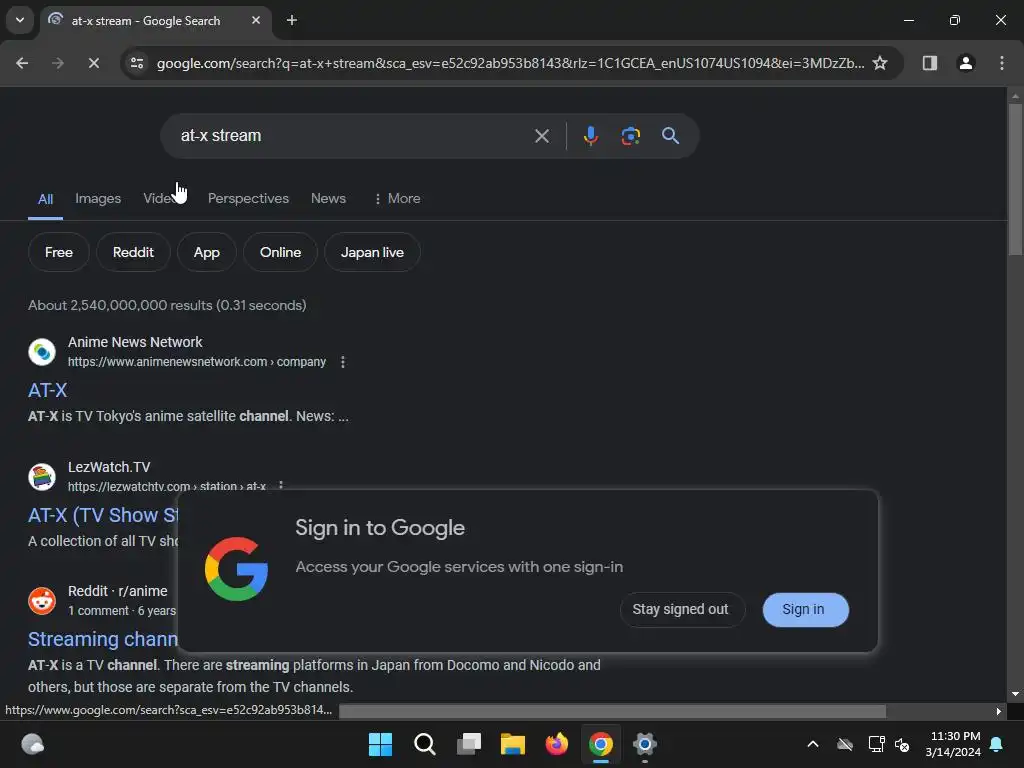Clear the search box text
Screen dimensions: 1024x768
point(542,136)
